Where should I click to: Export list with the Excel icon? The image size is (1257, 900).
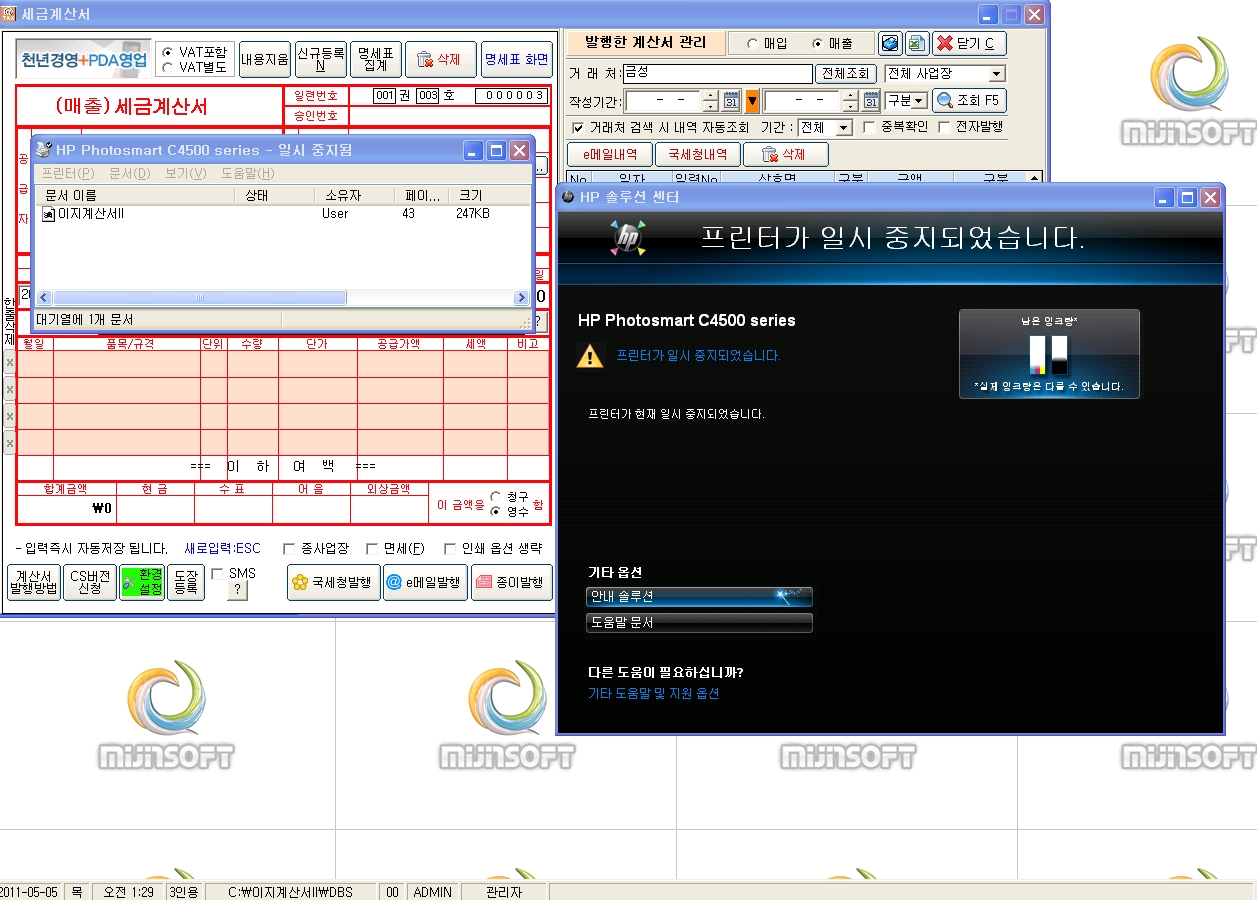(x=917, y=44)
